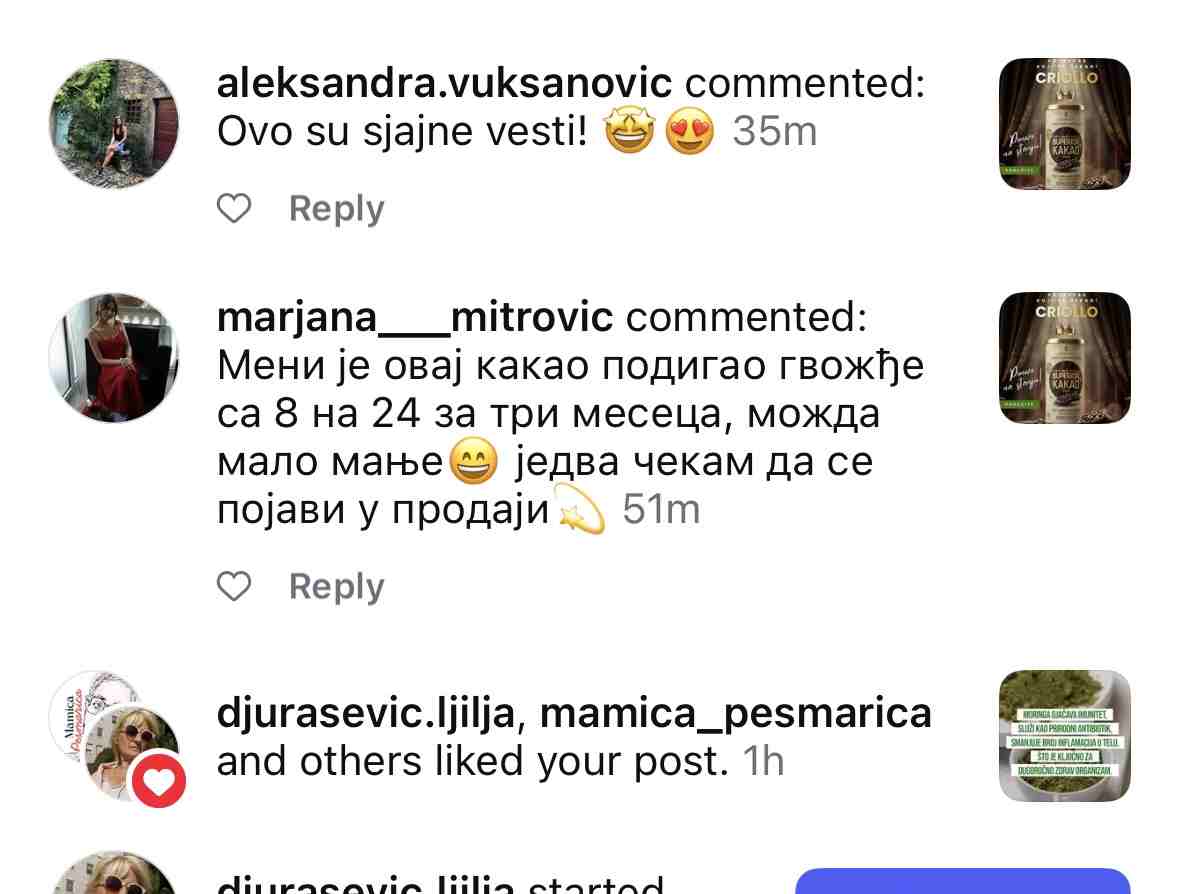Image resolution: width=1179 pixels, height=894 pixels.
Task: Open aleksandra.vuksanovic's profile picture
Action: click(x=114, y=124)
